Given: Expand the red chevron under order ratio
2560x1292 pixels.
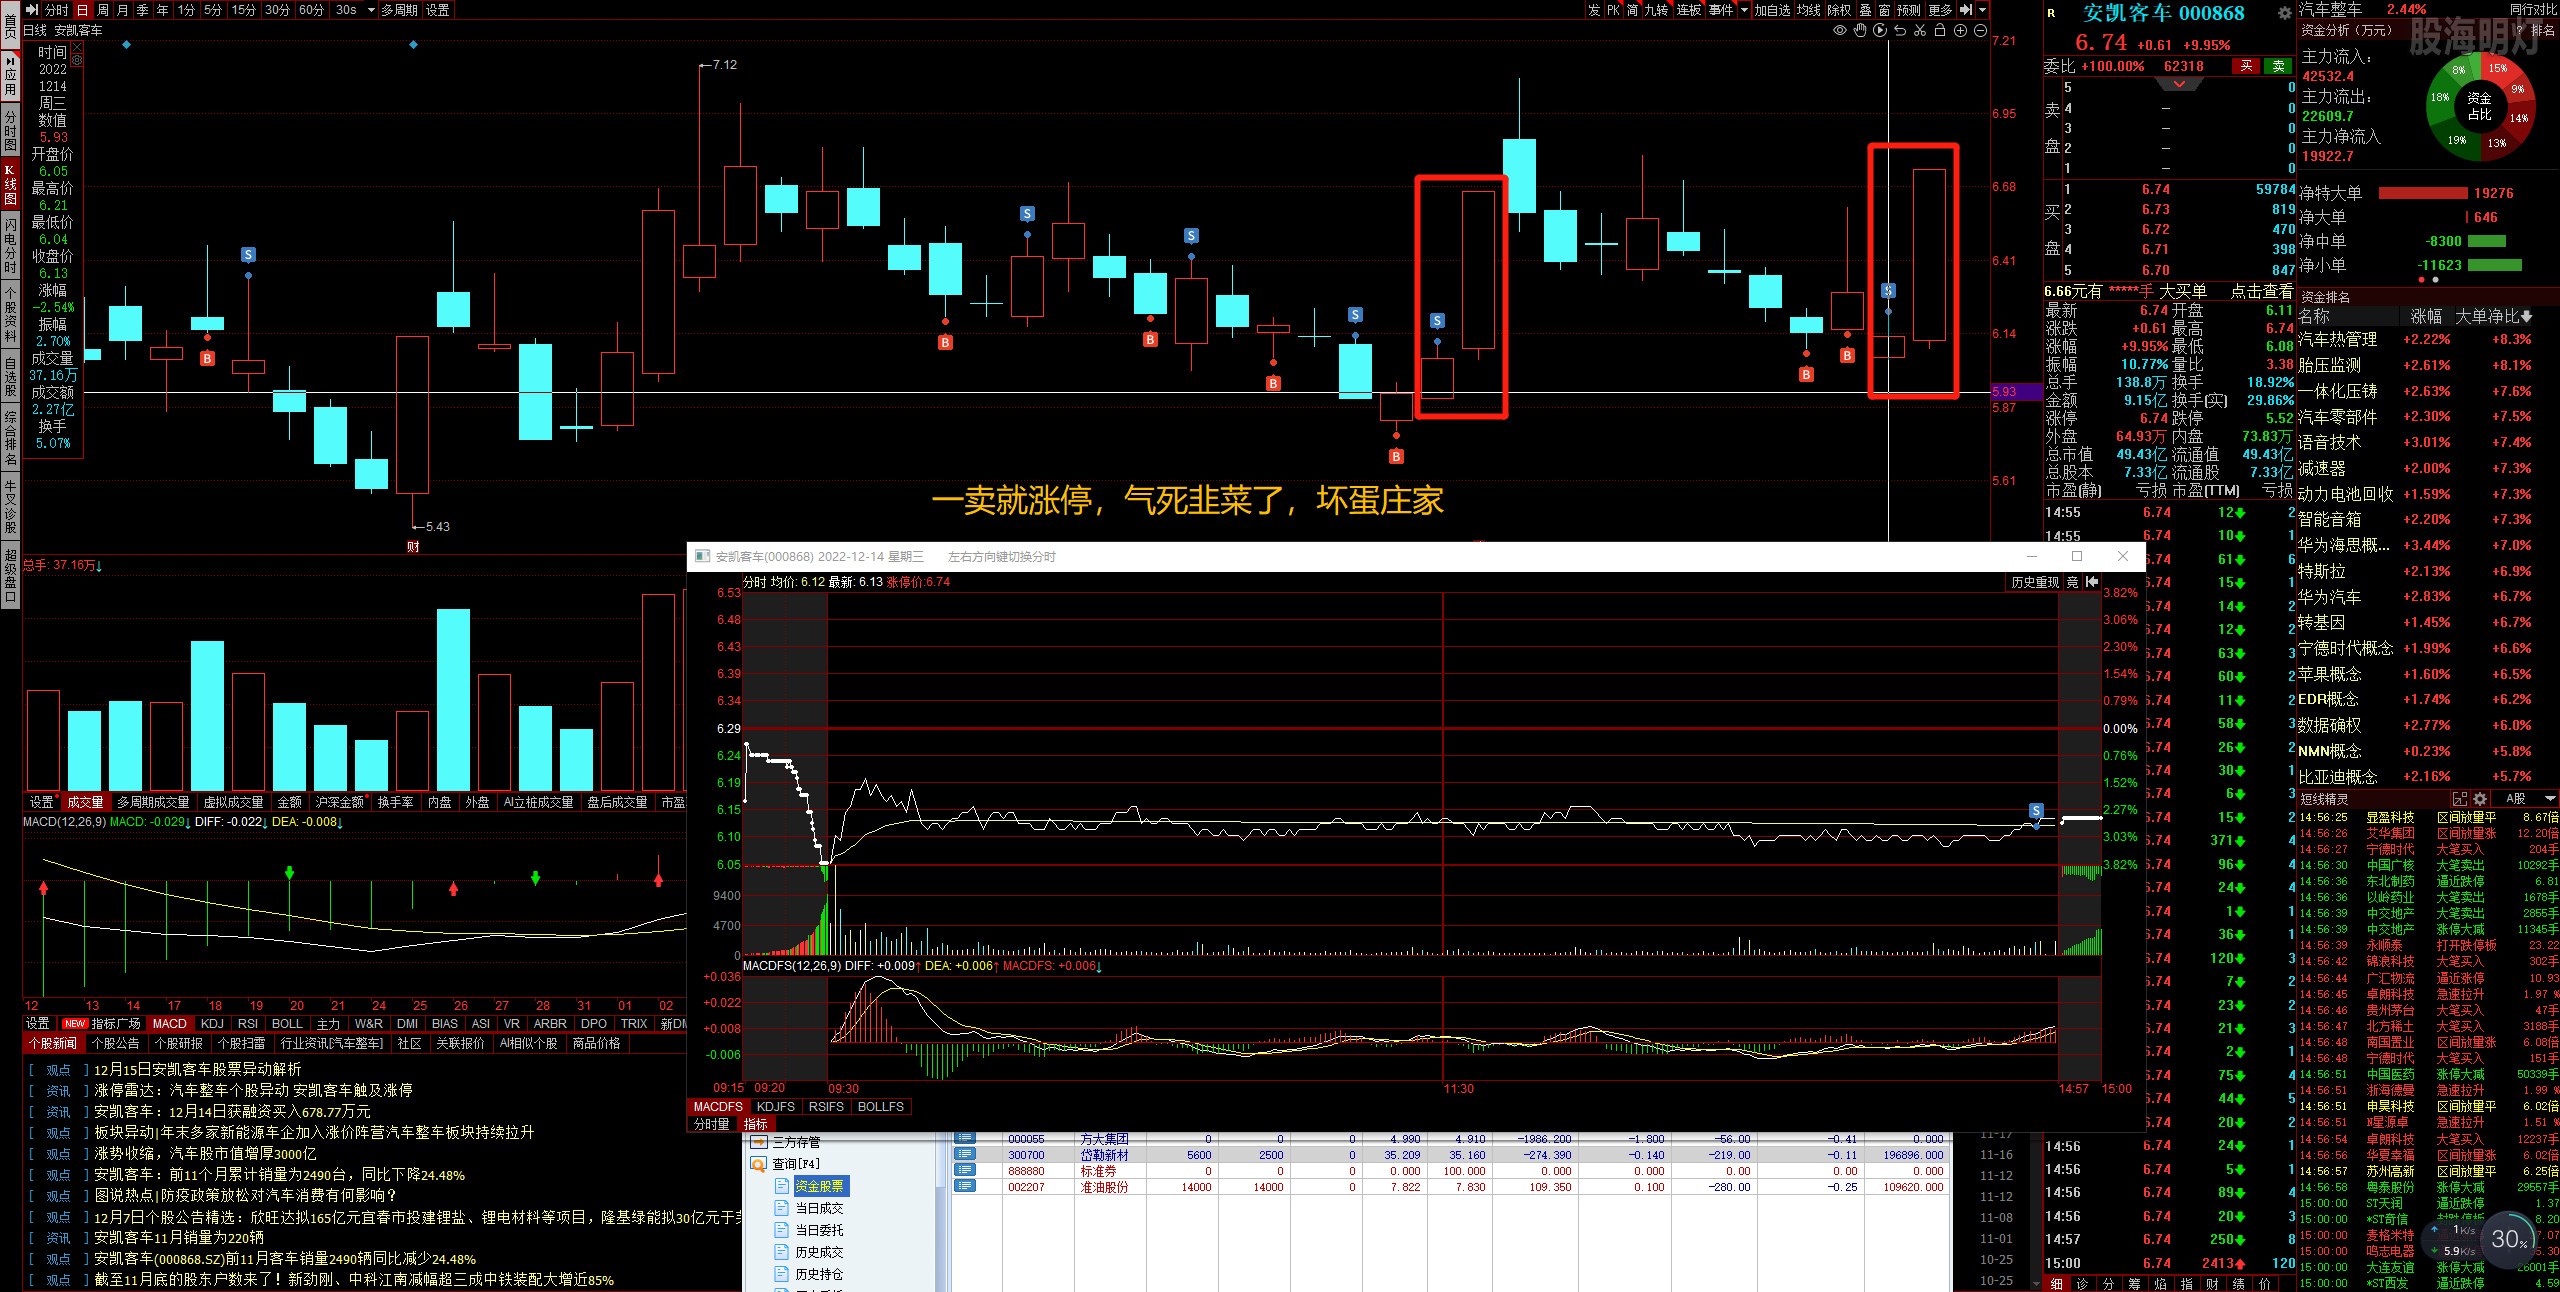Looking at the screenshot, I should tap(2179, 85).
